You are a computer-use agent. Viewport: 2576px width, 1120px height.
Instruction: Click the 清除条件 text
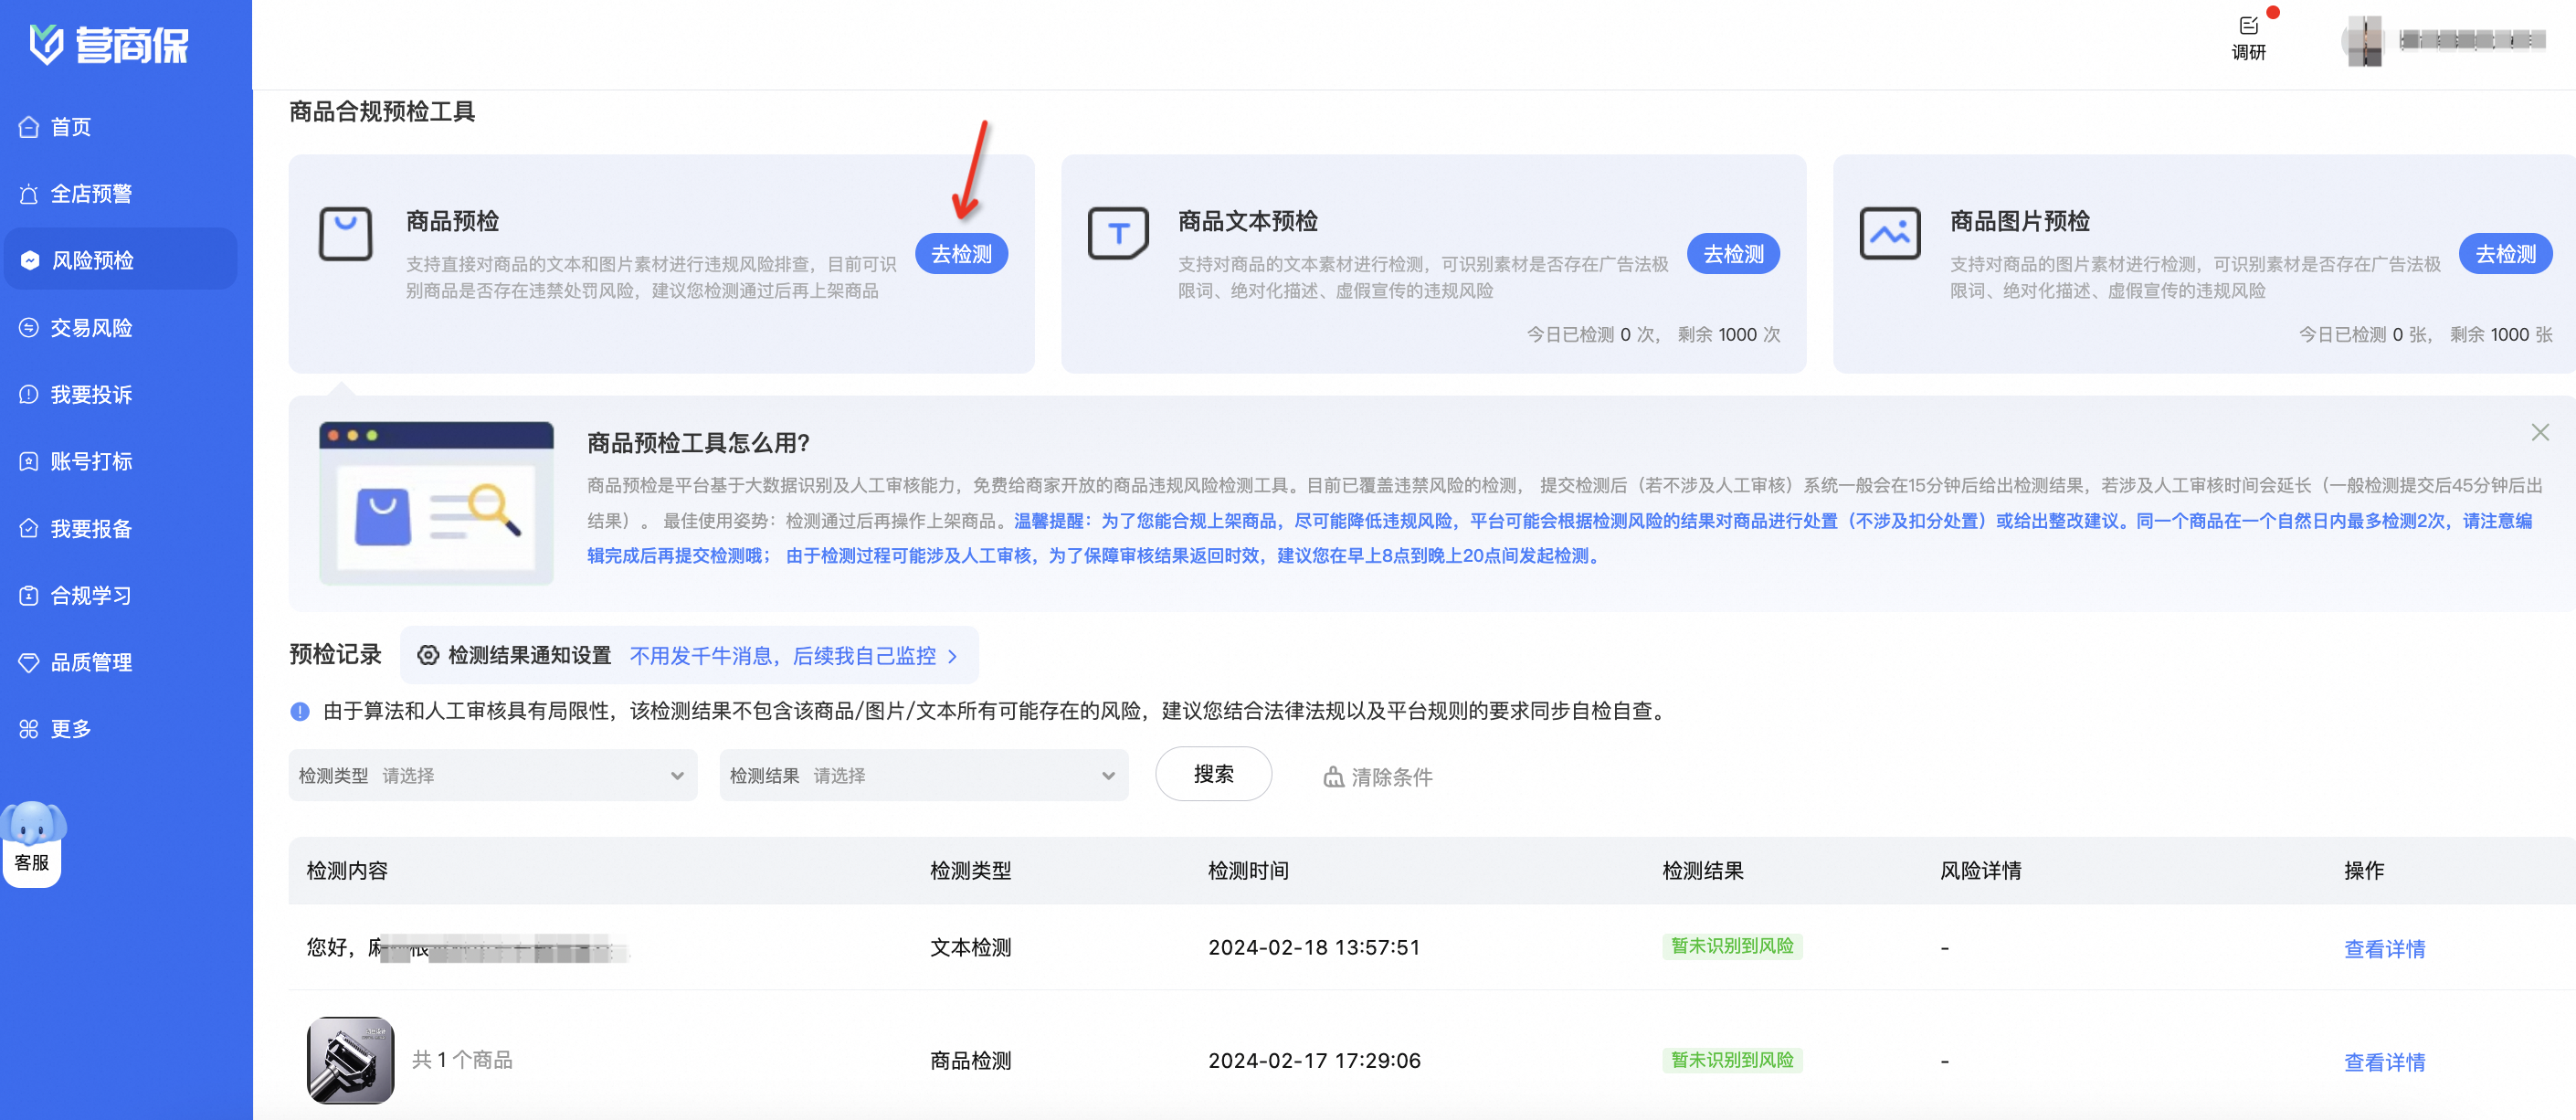click(1391, 777)
